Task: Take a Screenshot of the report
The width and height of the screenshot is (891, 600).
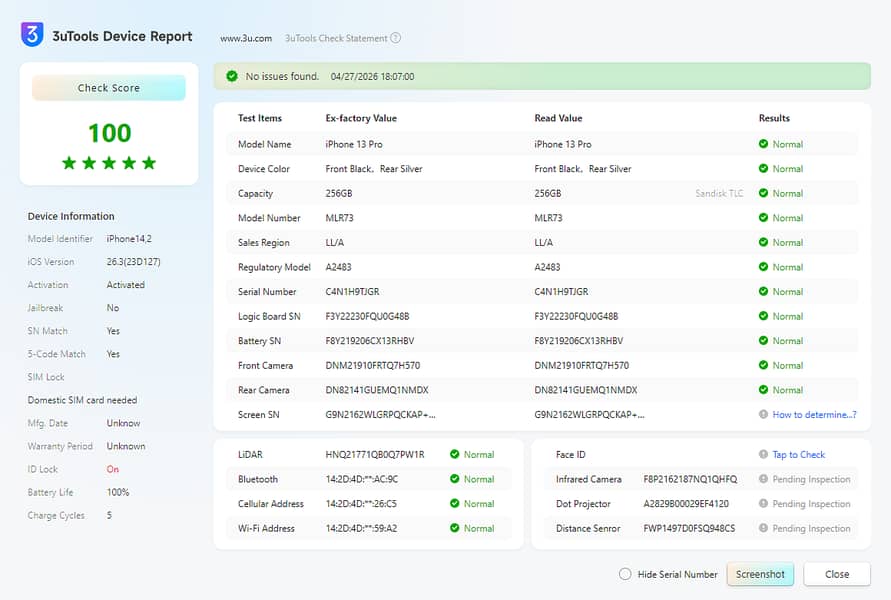Action: (760, 574)
